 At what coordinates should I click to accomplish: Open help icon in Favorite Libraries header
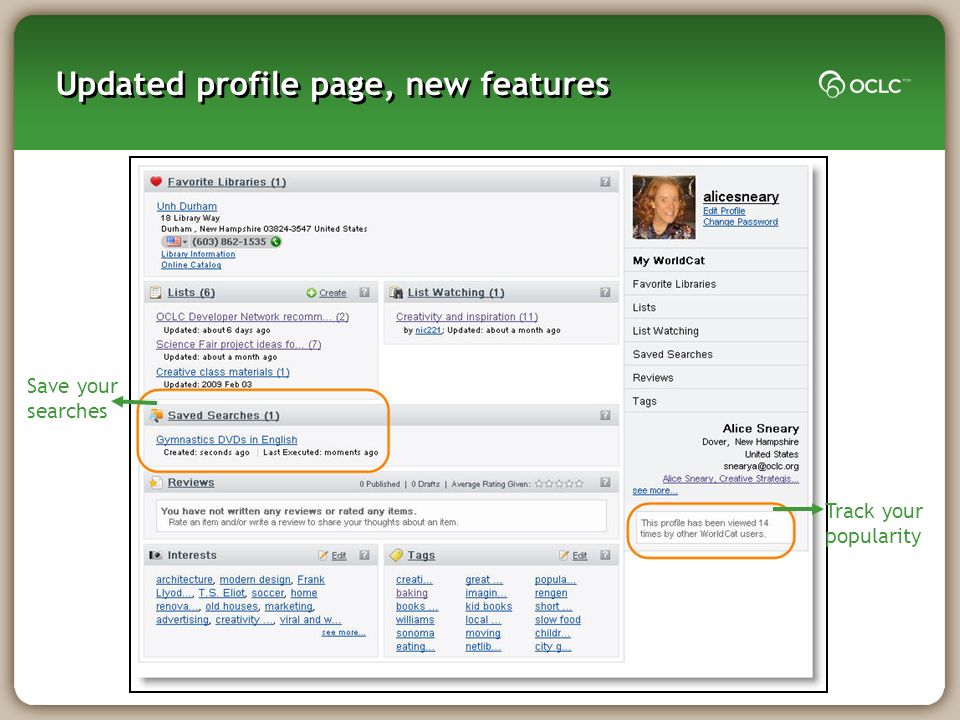[x=605, y=182]
